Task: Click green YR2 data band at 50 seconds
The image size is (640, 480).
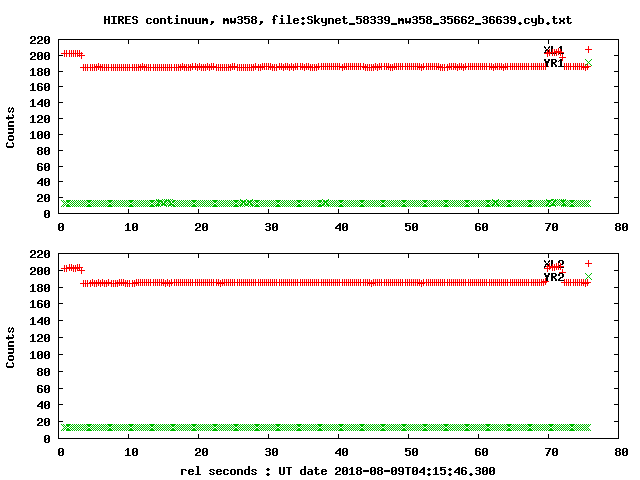Action: pyautogui.click(x=409, y=427)
